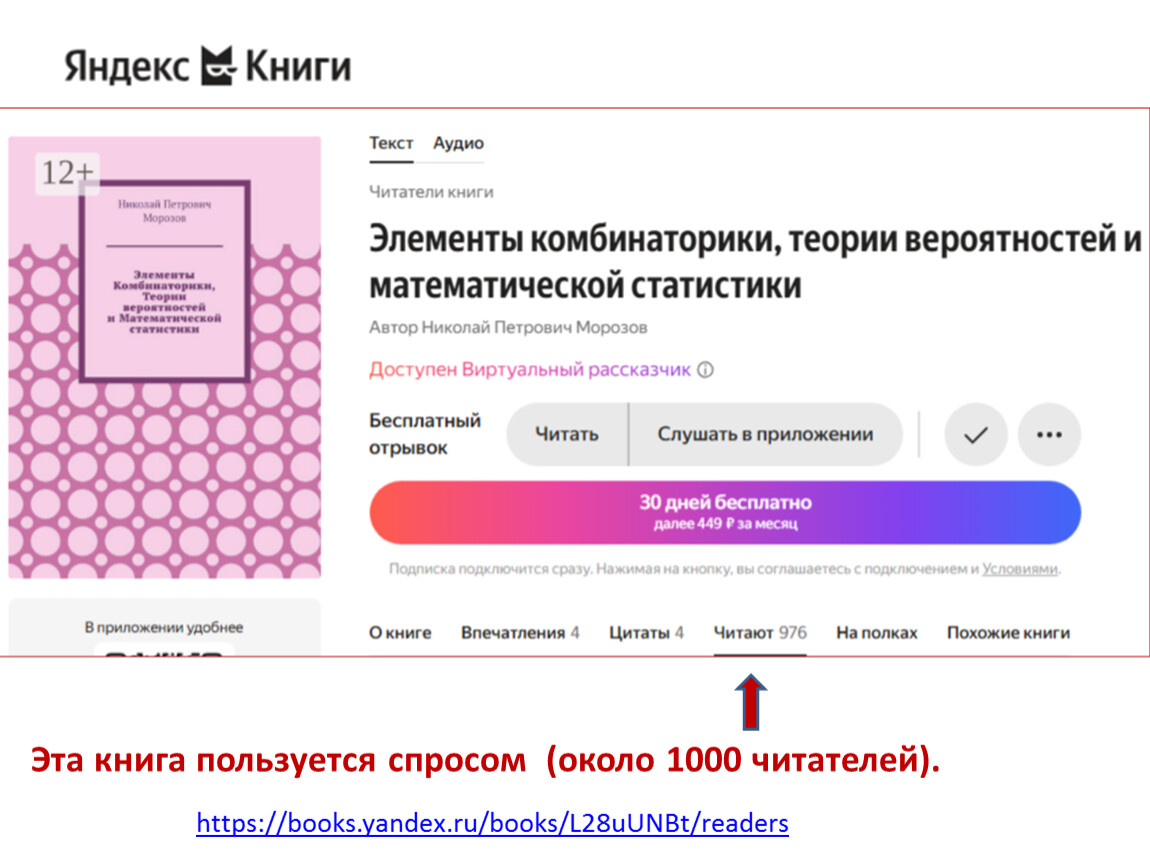The image size is (1150, 864).
Task: Click the book title Элементы комбинаторики heading
Action: 755,262
